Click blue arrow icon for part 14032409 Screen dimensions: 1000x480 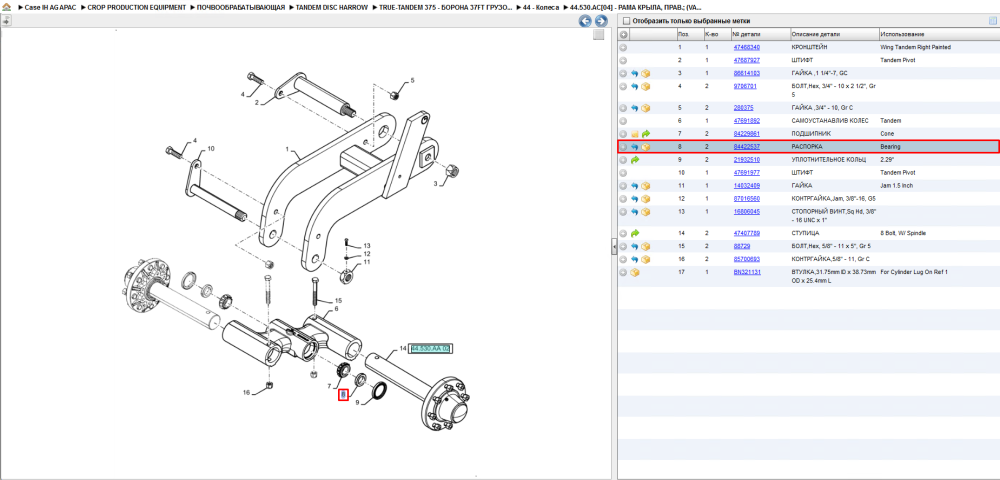pyautogui.click(x=635, y=186)
